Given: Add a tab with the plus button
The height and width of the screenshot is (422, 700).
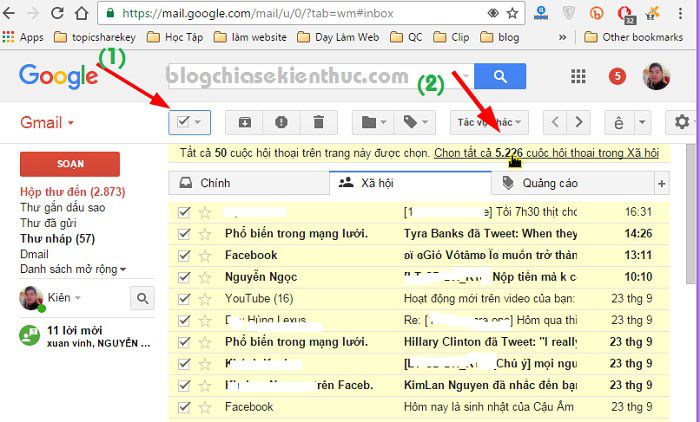Looking at the screenshot, I should [x=661, y=183].
